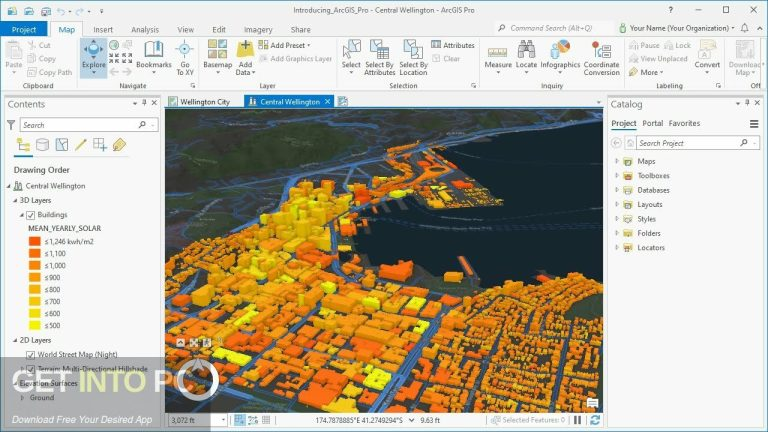Viewport: 768px width, 432px height.
Task: Pause map drawing in status bar
Action: click(x=577, y=420)
